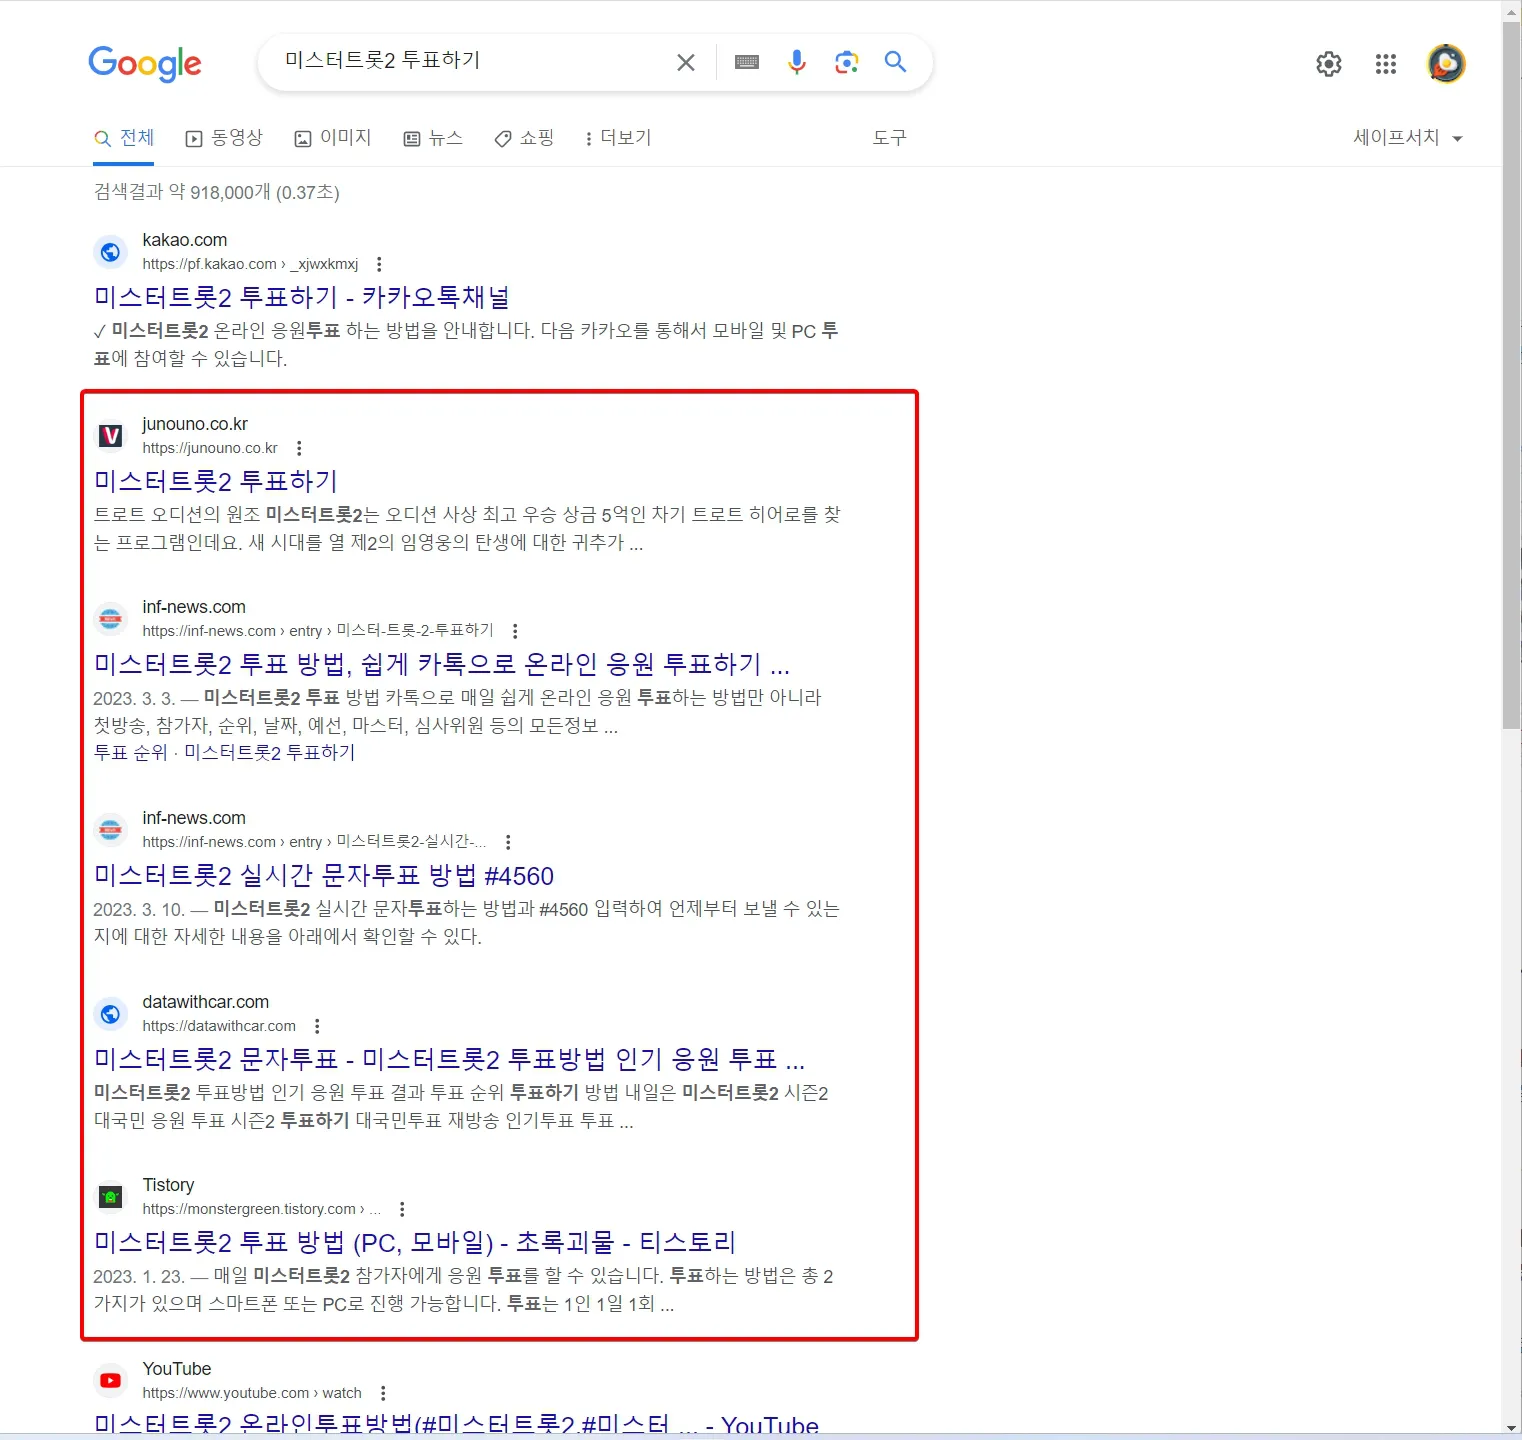Image resolution: width=1522 pixels, height=1440 pixels.
Task: Open result 미스터트롯2 실시간 문자투표 방법 #4560
Action: click(324, 876)
